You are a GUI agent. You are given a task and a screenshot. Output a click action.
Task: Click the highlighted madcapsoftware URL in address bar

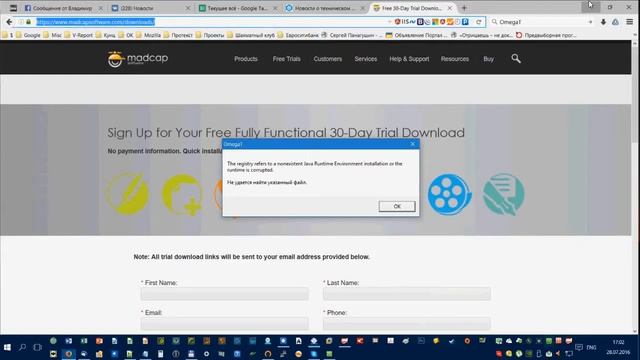pyautogui.click(x=96, y=22)
